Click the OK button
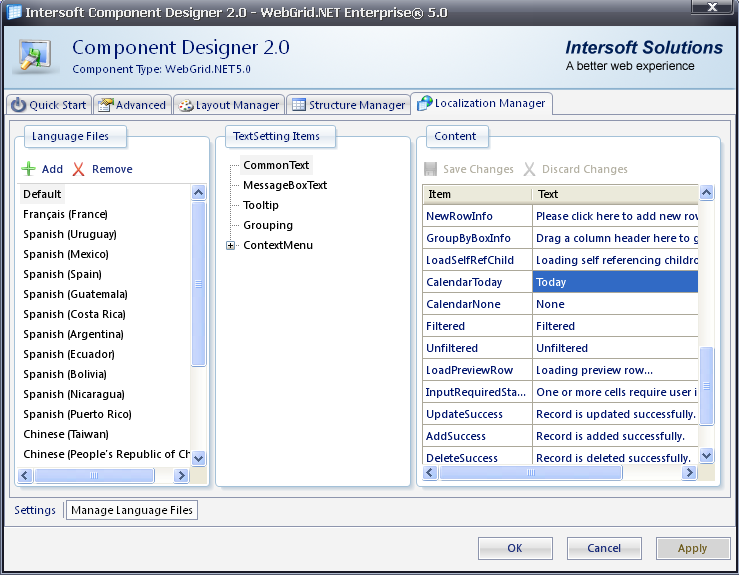This screenshot has width=739, height=575. pyautogui.click(x=515, y=548)
